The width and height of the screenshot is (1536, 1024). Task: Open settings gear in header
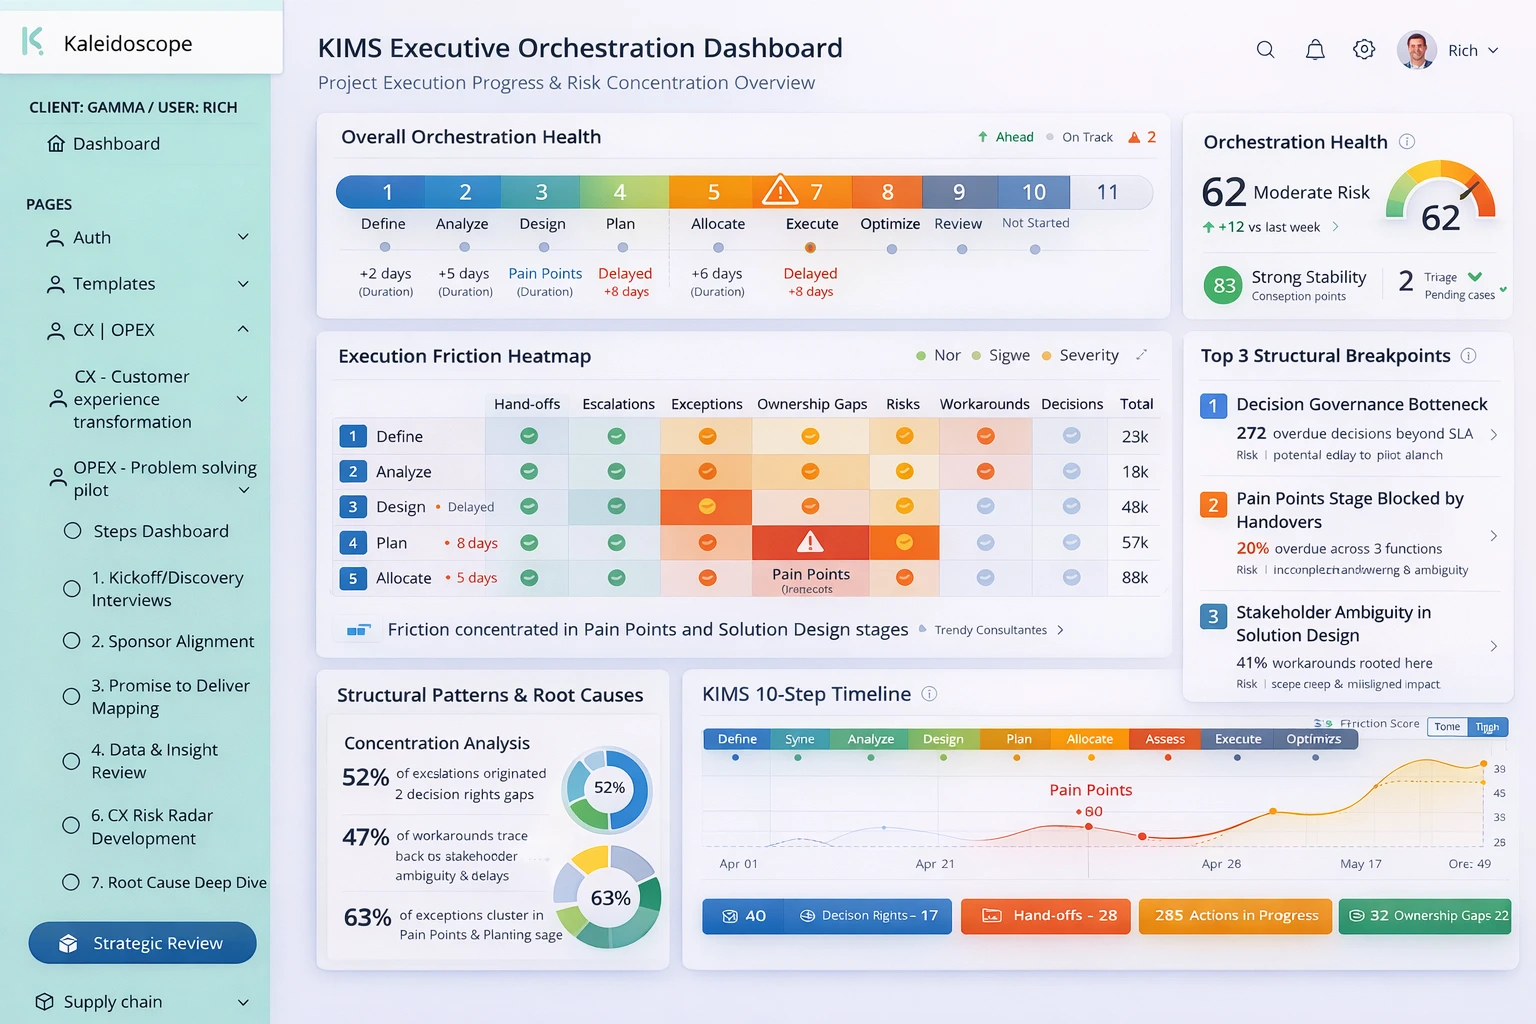pos(1364,50)
